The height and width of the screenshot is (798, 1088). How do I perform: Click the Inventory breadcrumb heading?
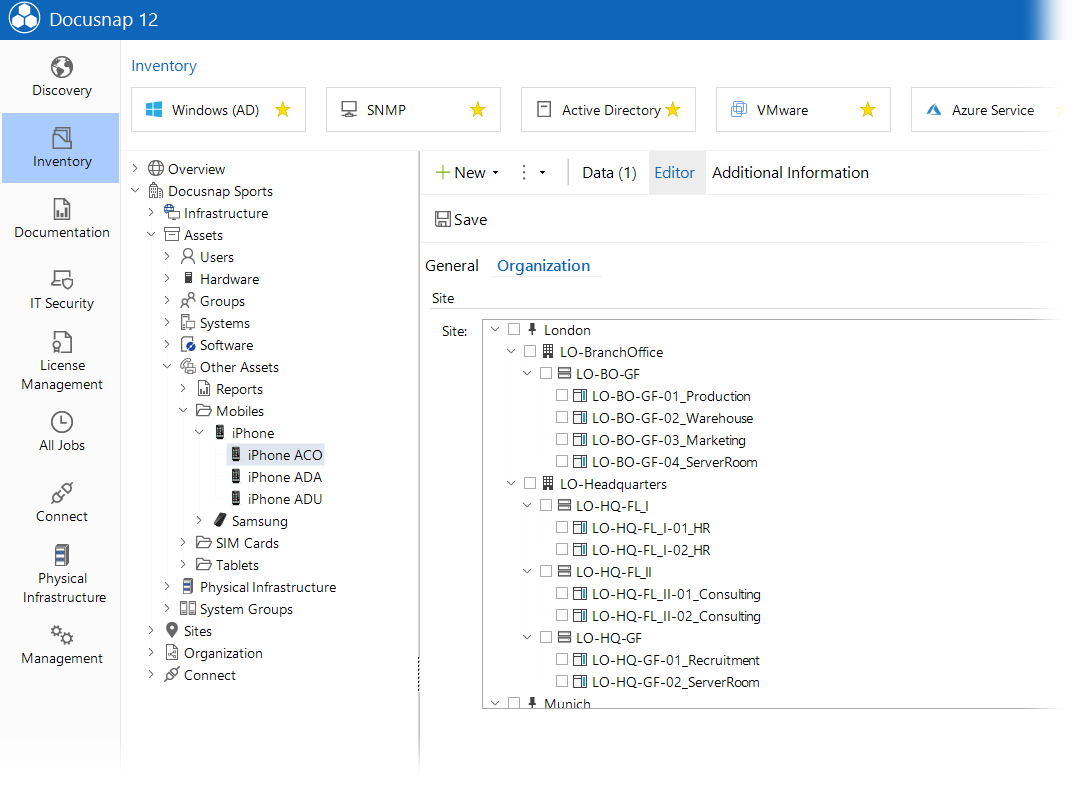(164, 66)
